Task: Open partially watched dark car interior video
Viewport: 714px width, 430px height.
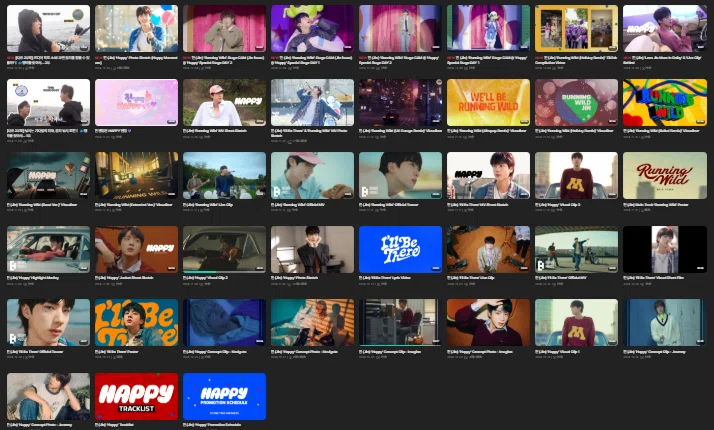Action: 224,250
